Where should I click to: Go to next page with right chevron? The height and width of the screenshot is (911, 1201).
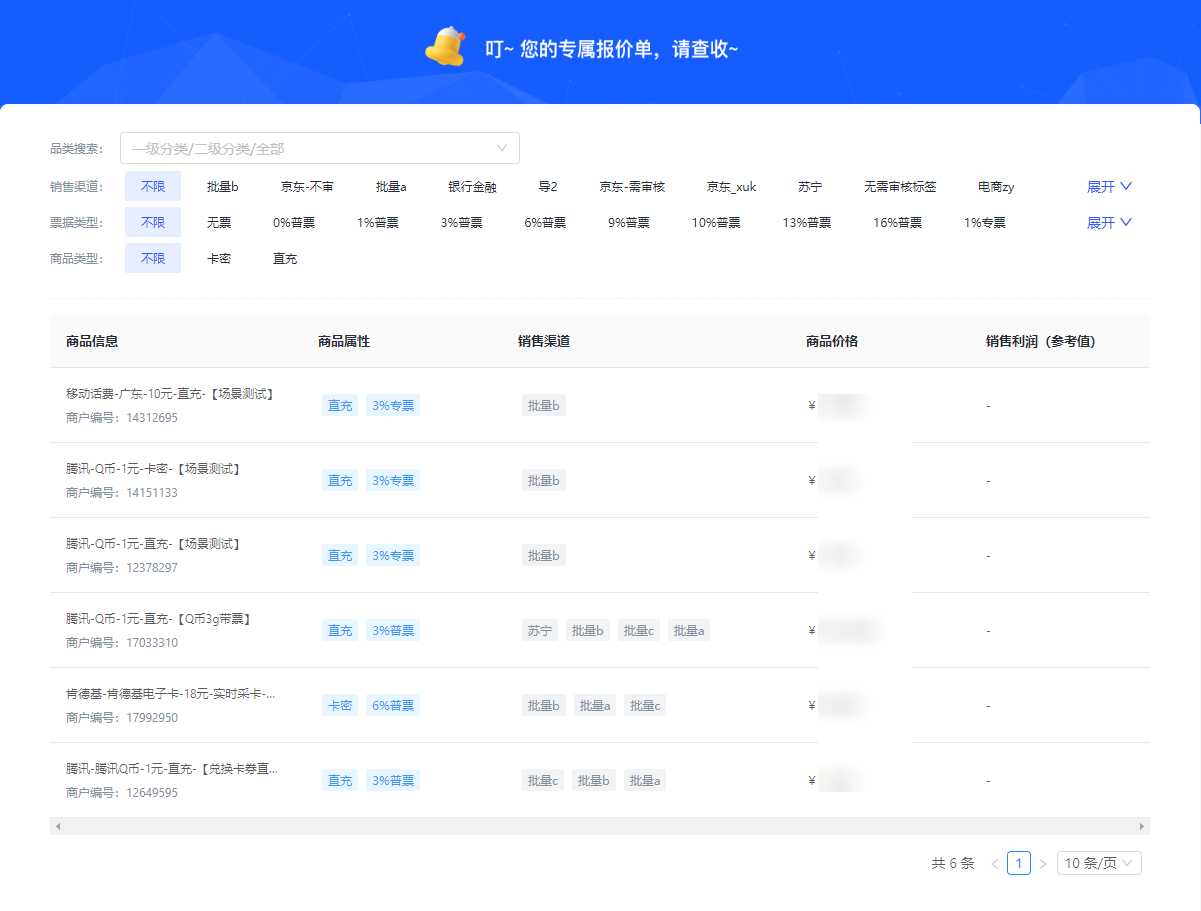(1043, 863)
